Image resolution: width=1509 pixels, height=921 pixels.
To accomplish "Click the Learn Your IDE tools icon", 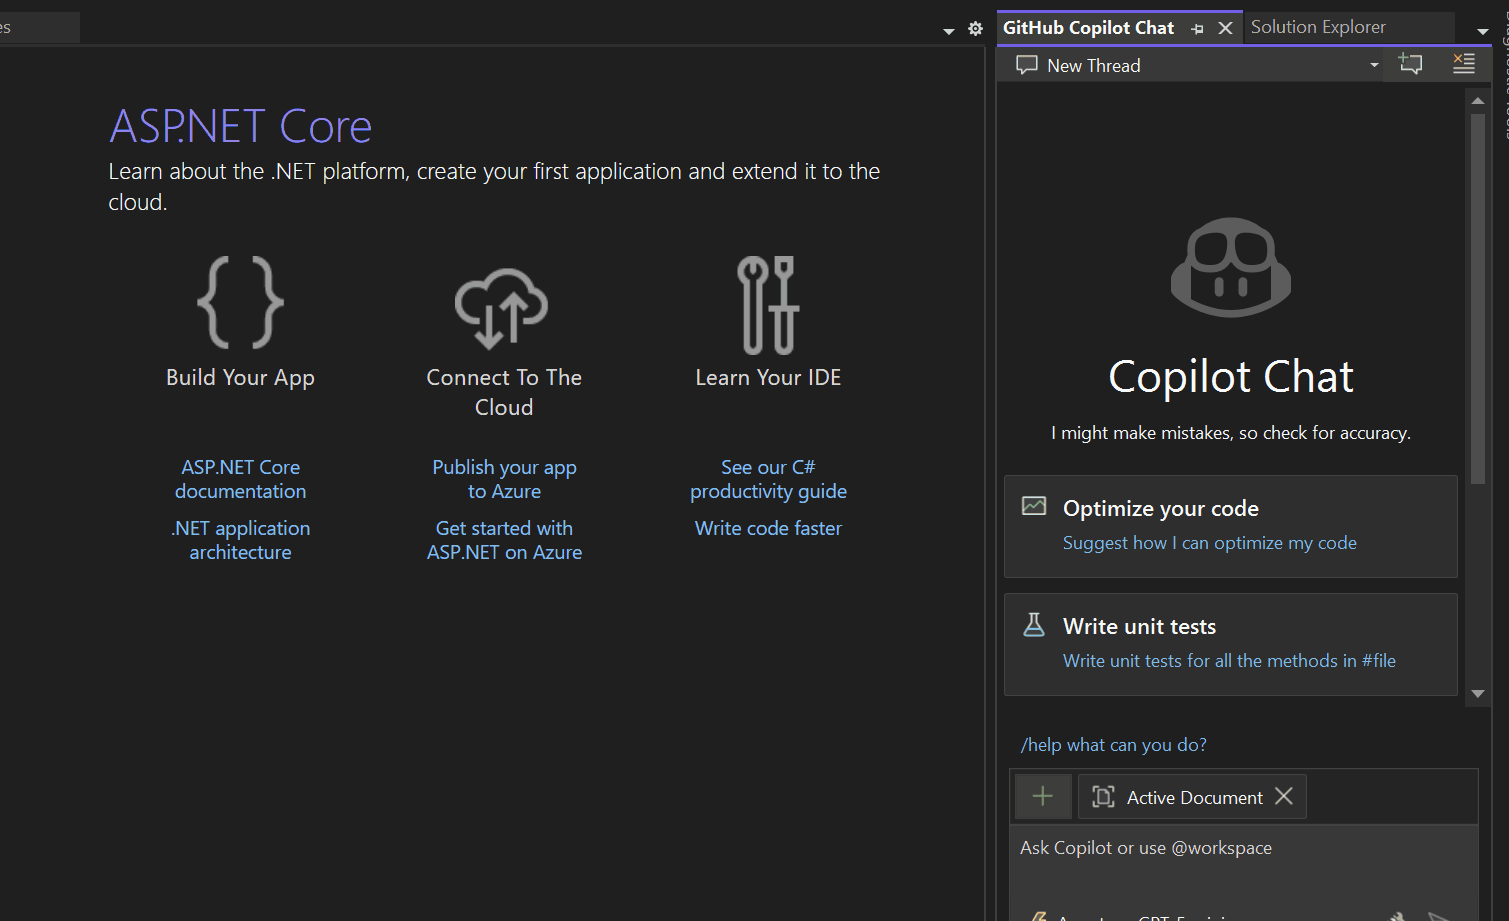I will tap(768, 305).
